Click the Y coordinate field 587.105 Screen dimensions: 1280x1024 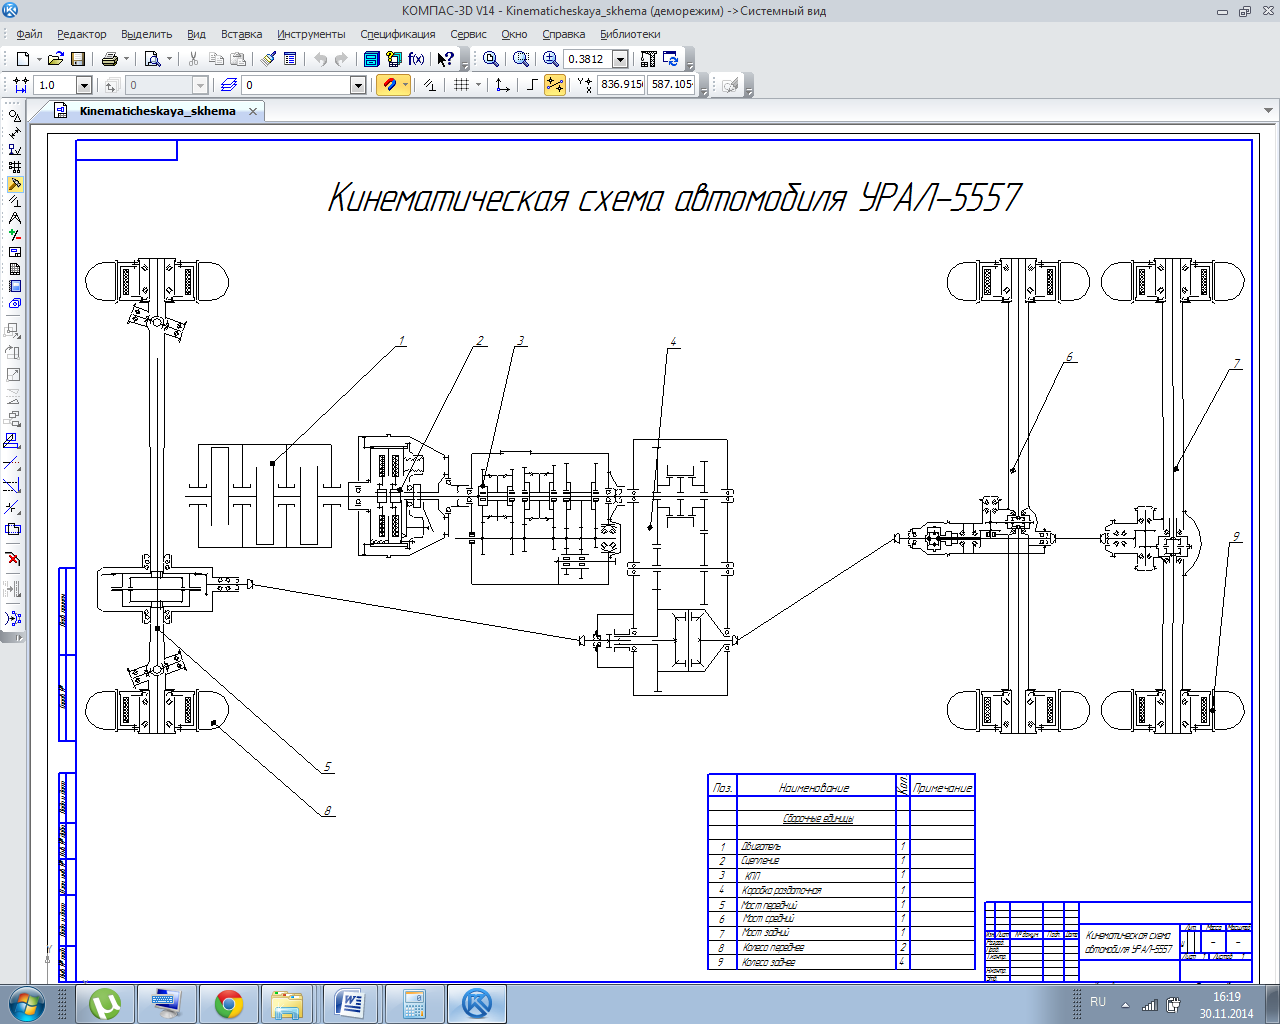point(671,85)
